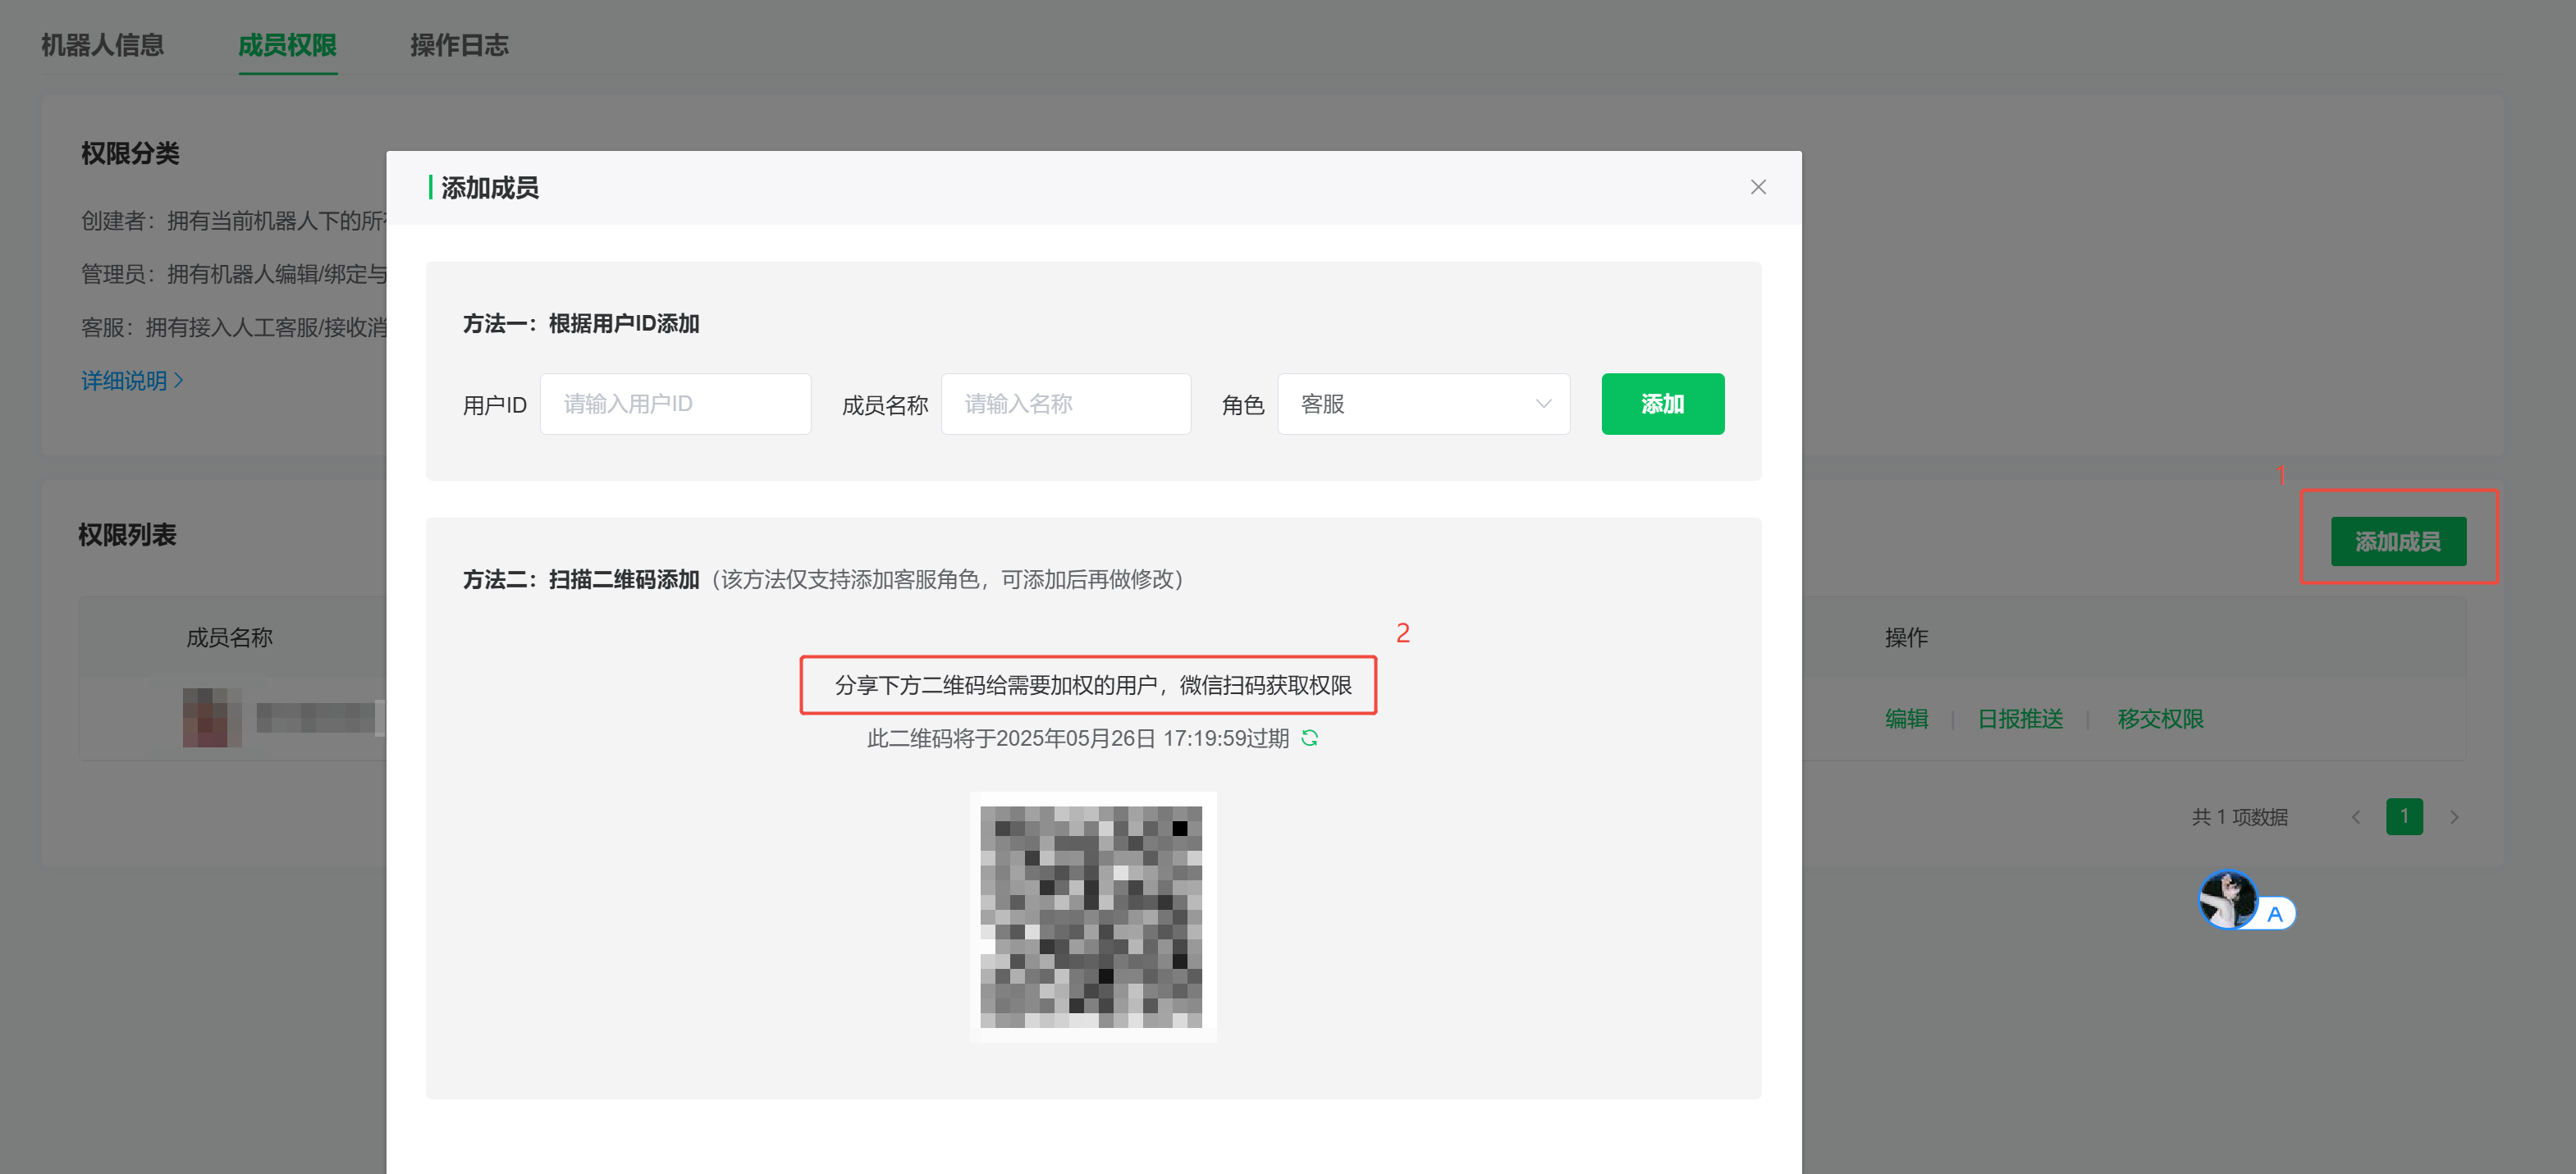Click the 移交权限 link
The image size is (2576, 1174).
2160,719
